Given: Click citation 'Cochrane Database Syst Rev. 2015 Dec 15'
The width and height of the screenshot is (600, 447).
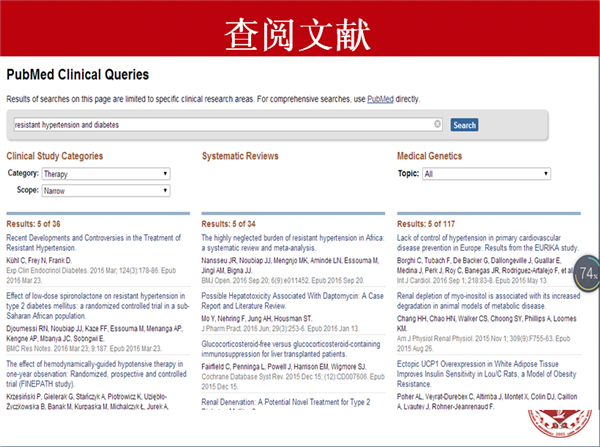Looking at the screenshot, I should (293, 382).
